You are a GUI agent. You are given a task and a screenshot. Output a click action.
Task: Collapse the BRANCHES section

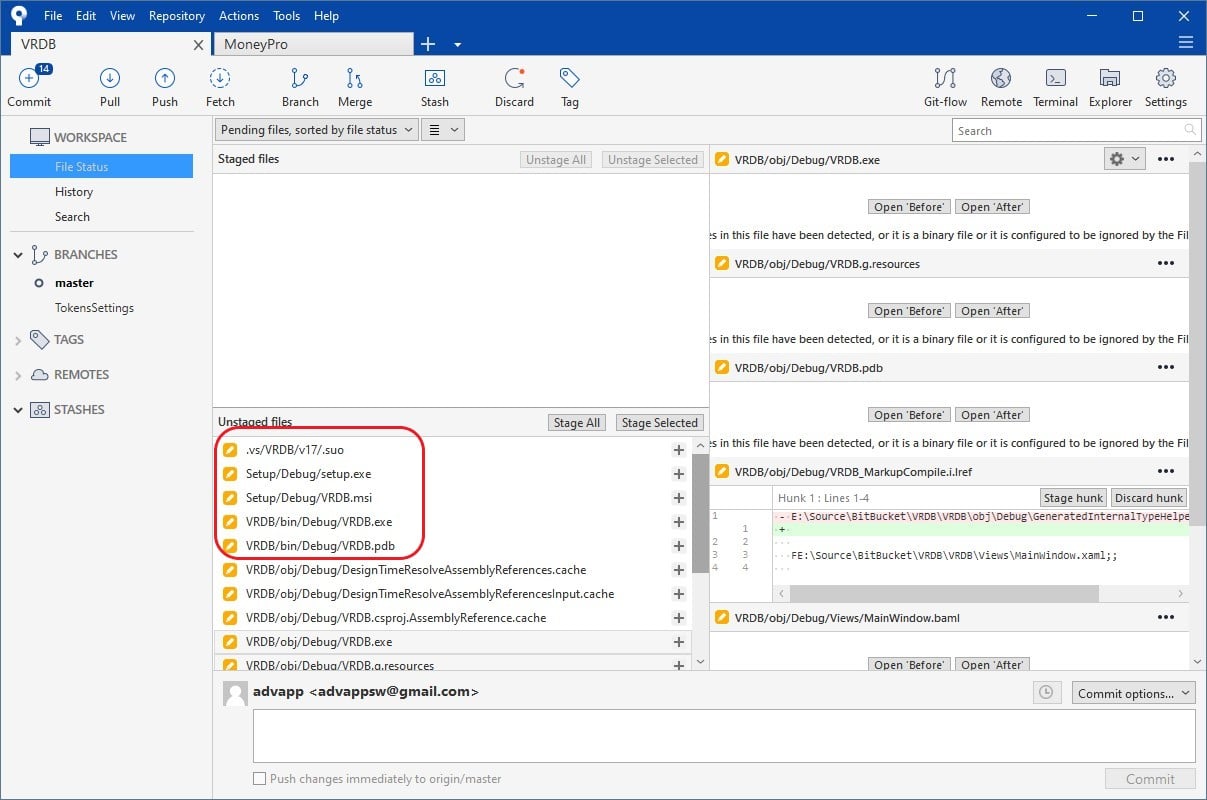click(17, 255)
